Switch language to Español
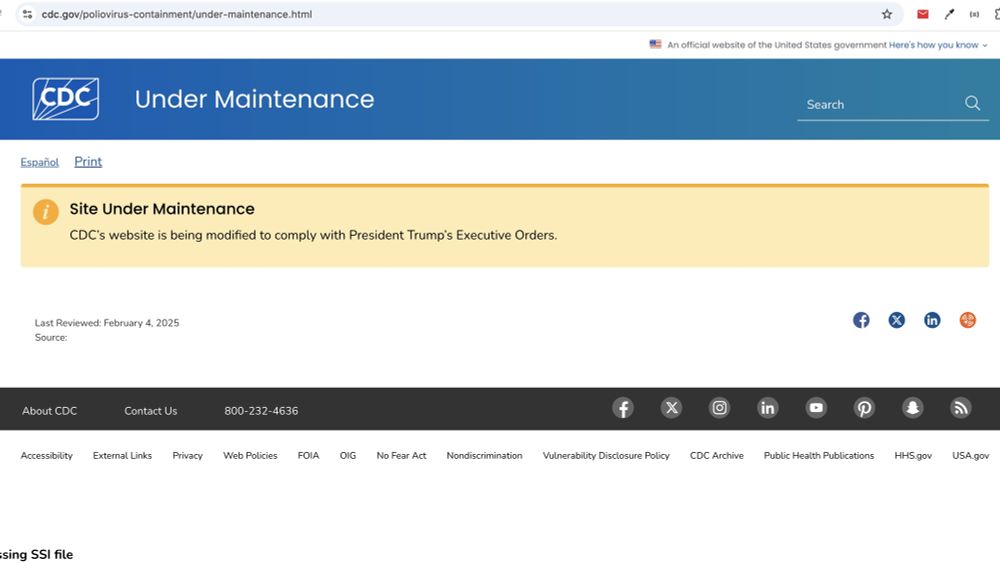Screen dimensions: 1000x563 click(40, 163)
